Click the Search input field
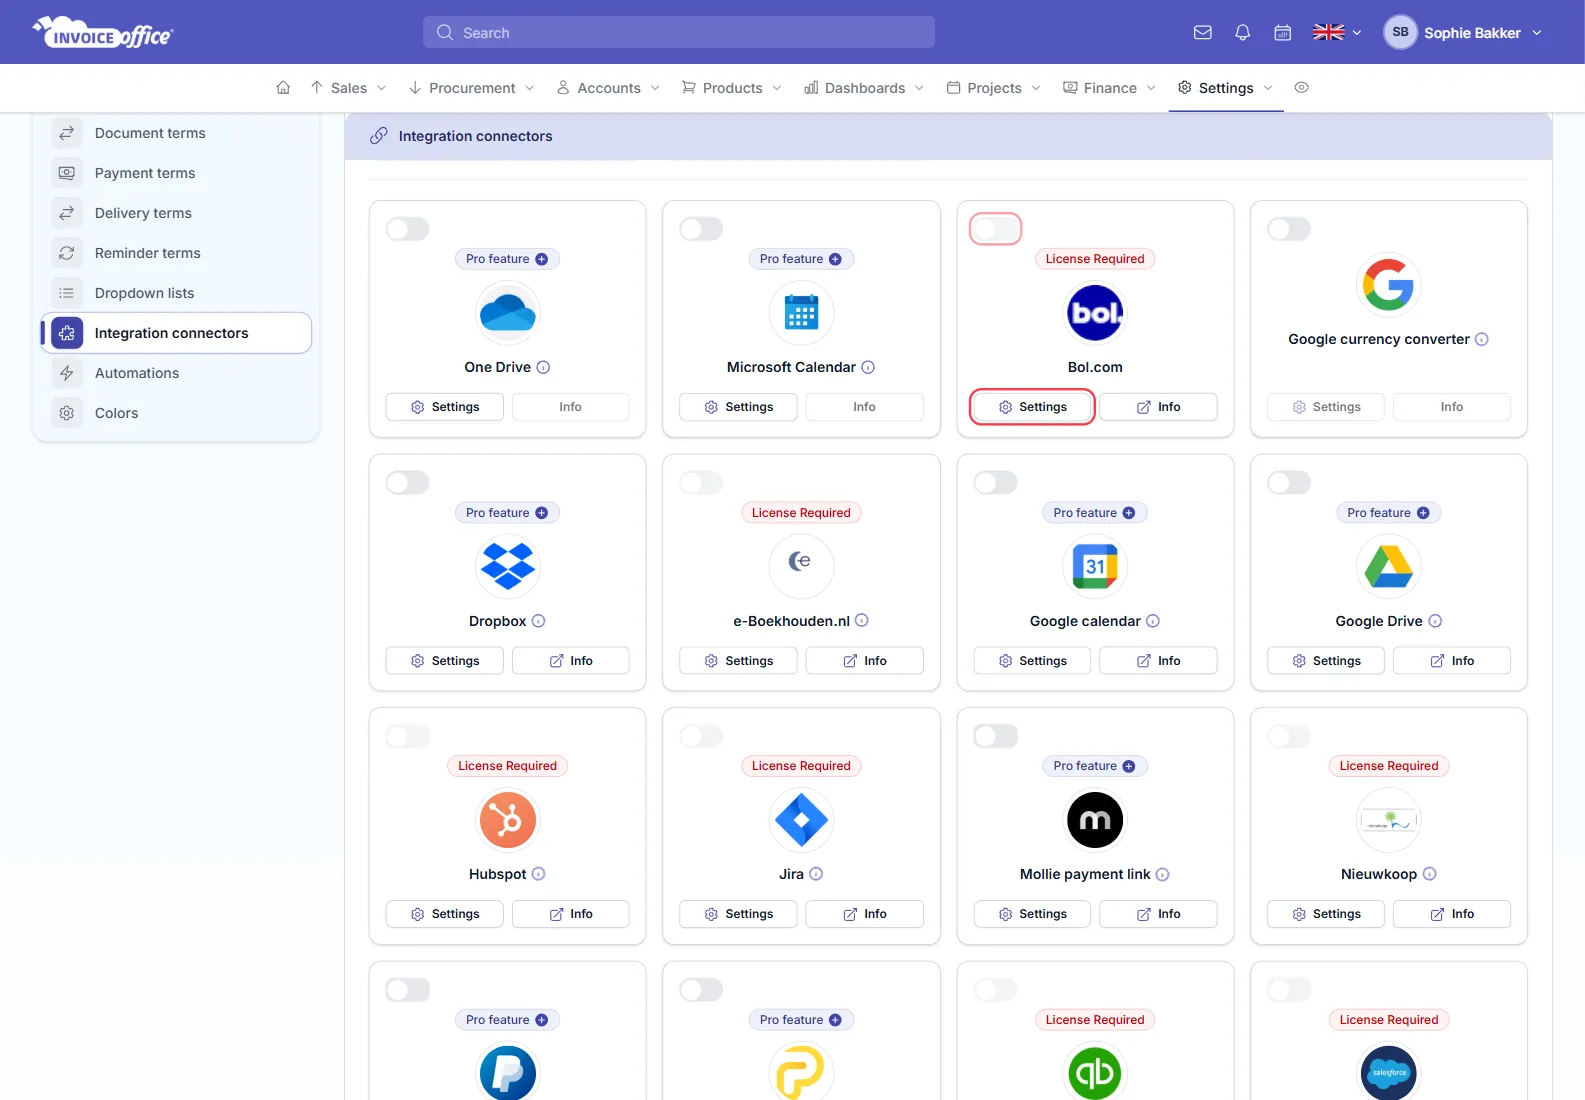The height and width of the screenshot is (1100, 1585). (x=679, y=32)
